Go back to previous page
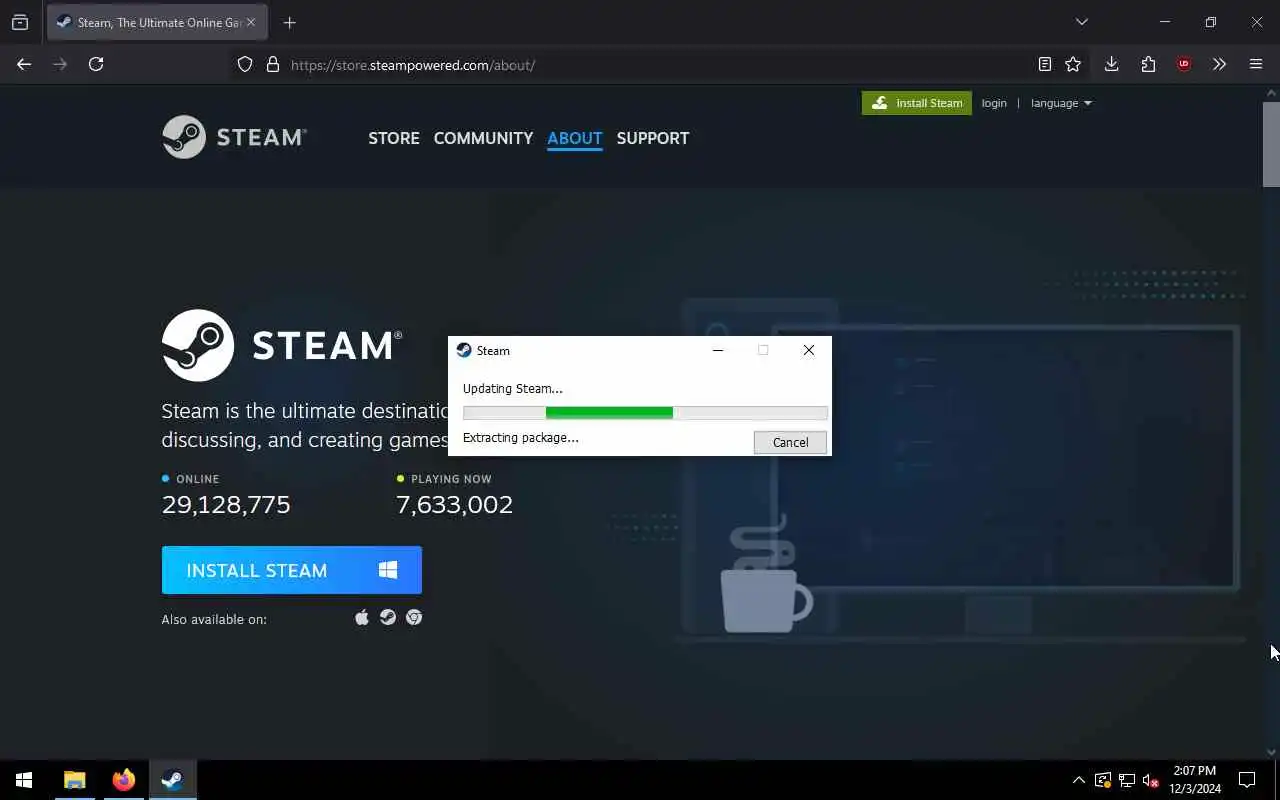This screenshot has width=1280, height=800. tap(24, 64)
